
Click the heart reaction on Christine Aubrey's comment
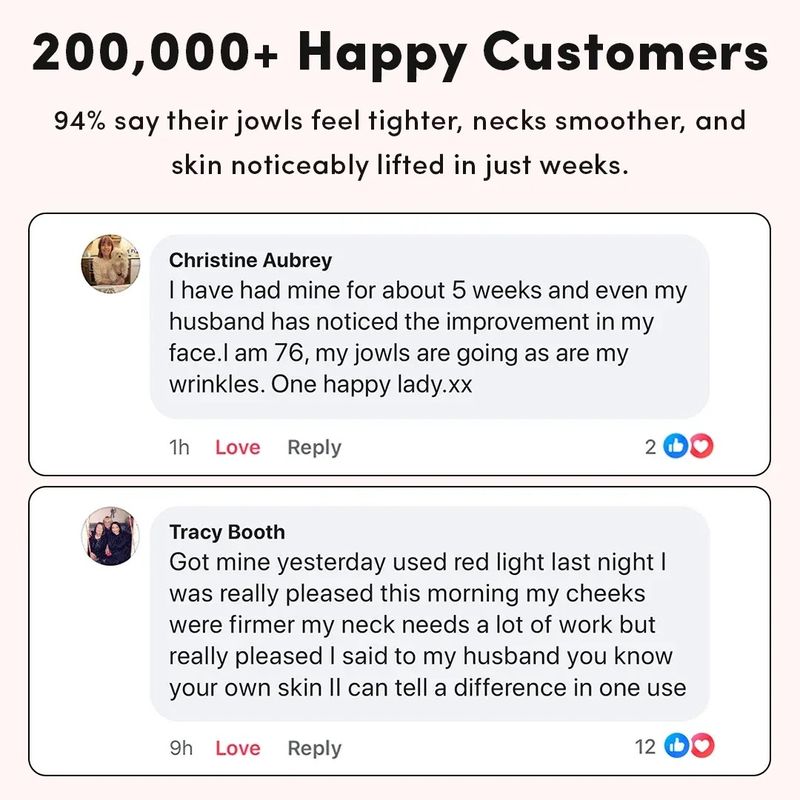pyautogui.click(x=702, y=446)
